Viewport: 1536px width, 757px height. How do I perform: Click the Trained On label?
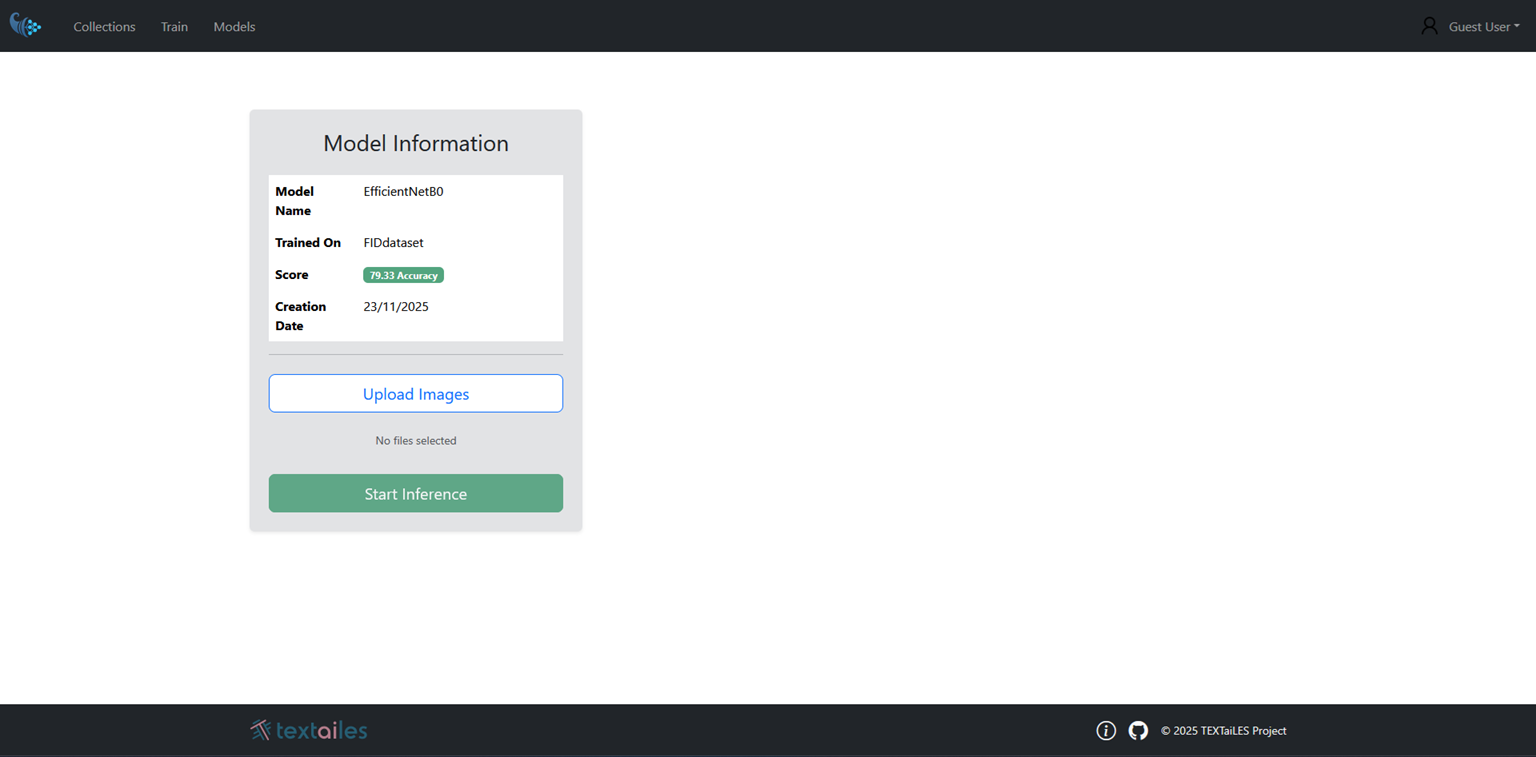coord(308,243)
